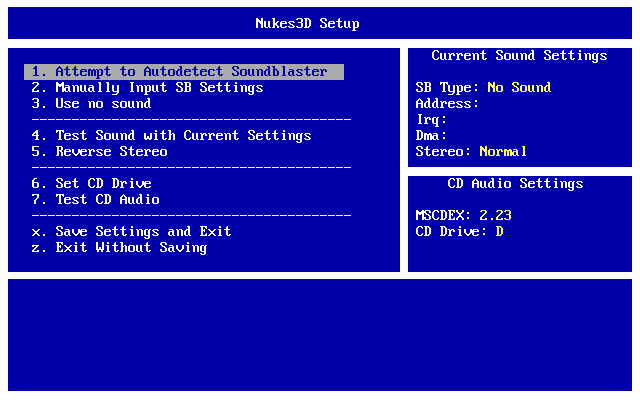Select the Use no sound option
Screen dimensions: 640x400
[91, 104]
